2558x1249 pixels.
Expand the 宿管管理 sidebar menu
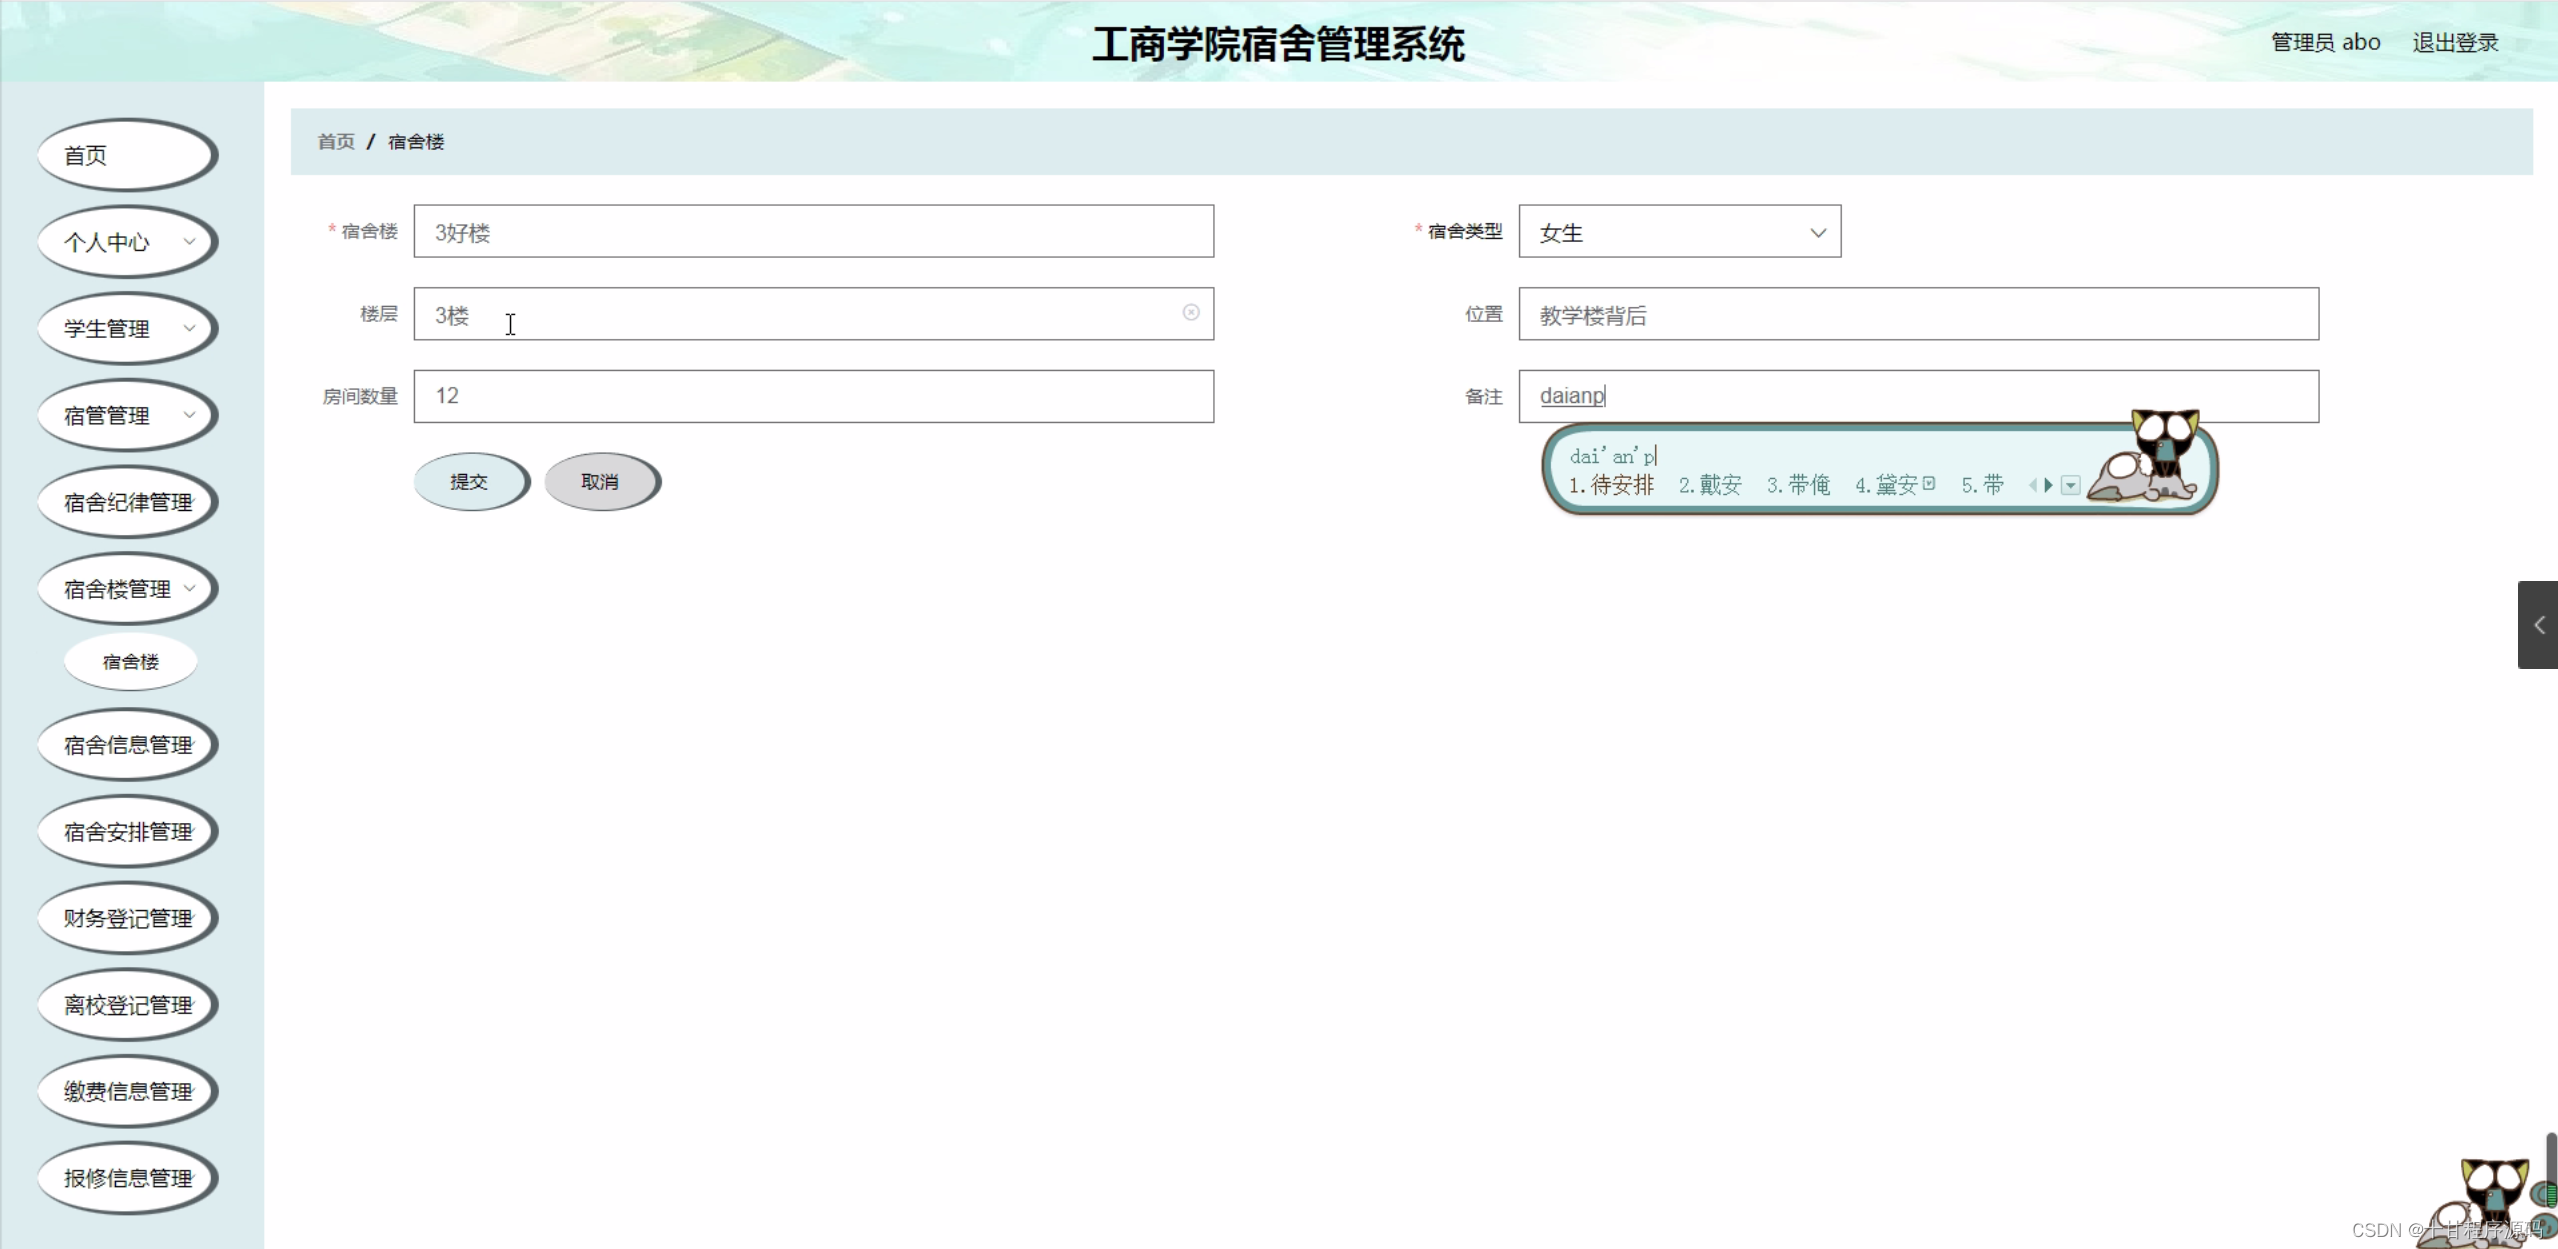click(x=127, y=416)
